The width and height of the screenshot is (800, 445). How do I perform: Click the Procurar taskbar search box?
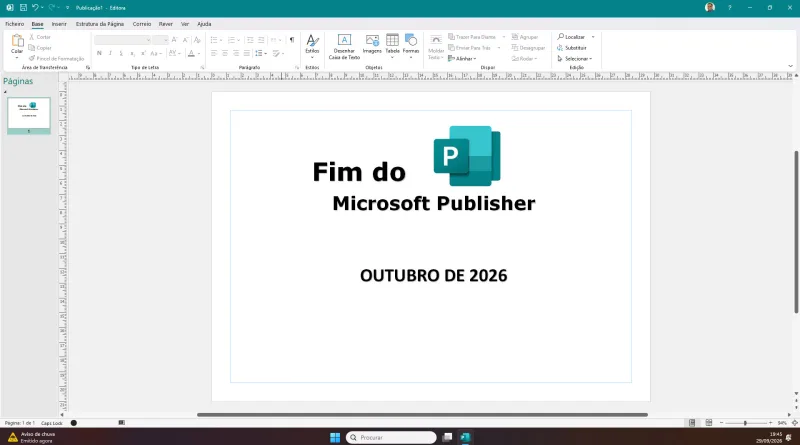pos(391,437)
